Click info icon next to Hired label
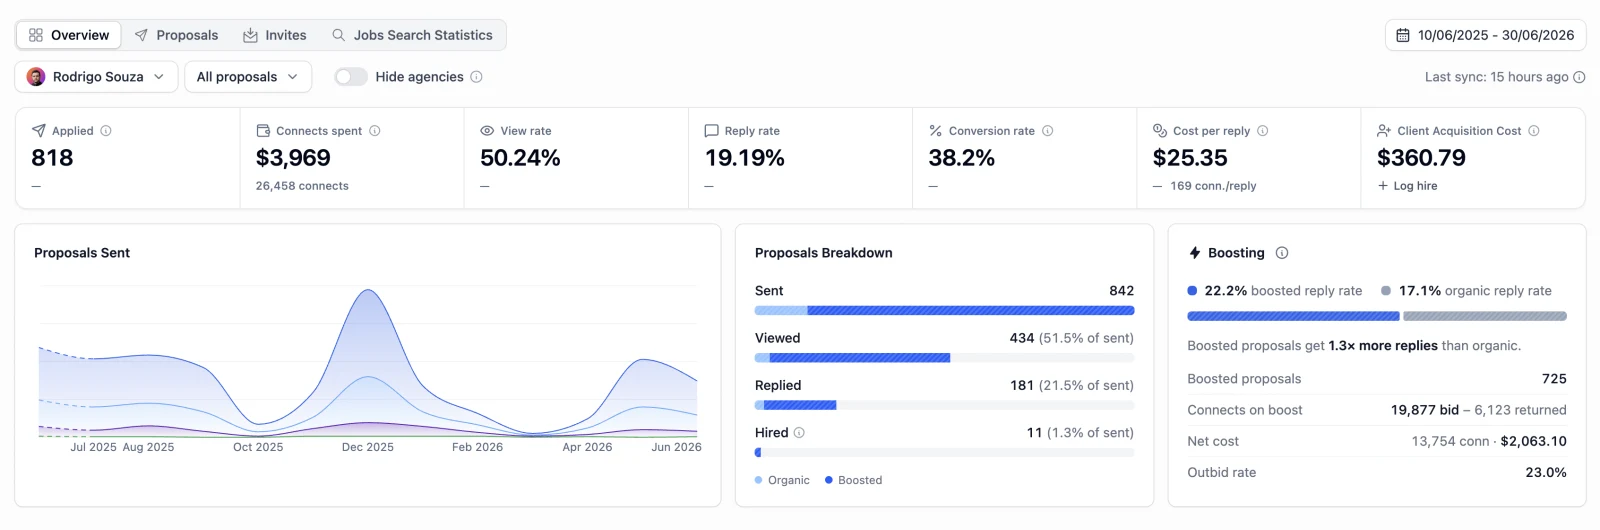This screenshot has width=1600, height=530. pos(799,433)
